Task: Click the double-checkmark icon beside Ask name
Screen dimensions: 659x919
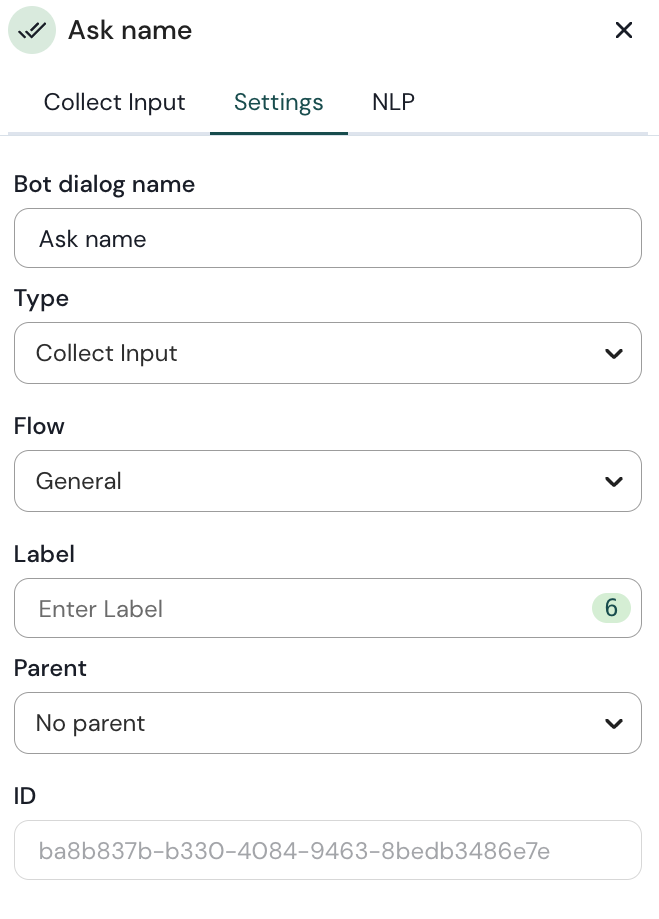Action: coord(32,31)
